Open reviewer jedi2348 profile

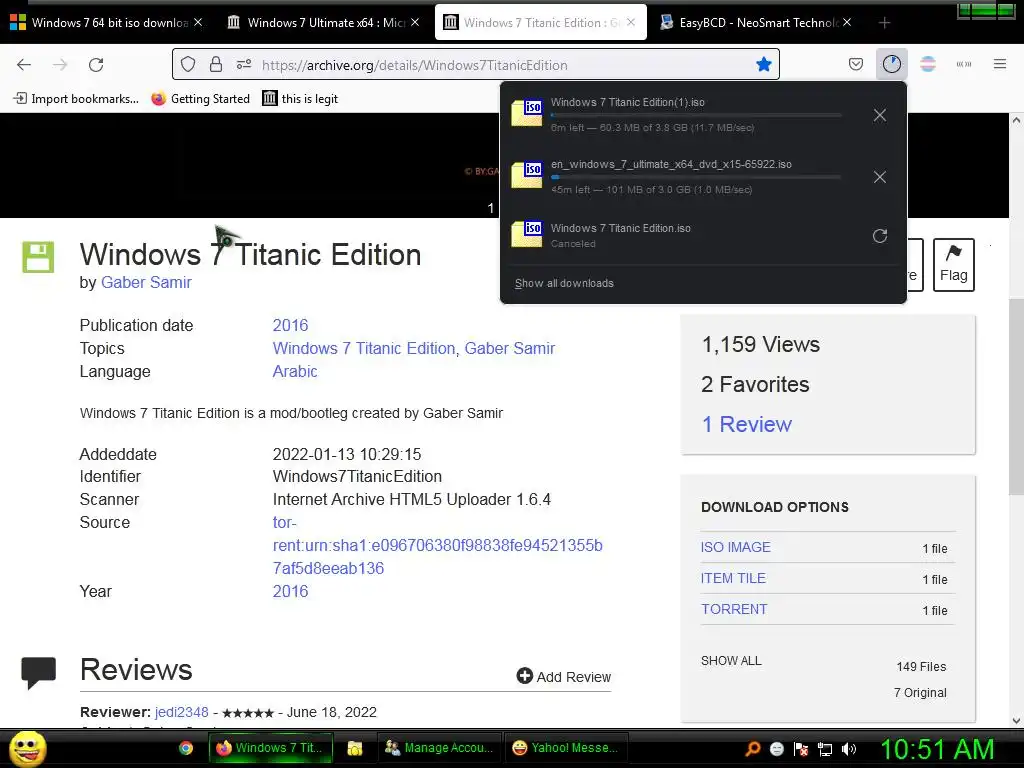(x=182, y=712)
